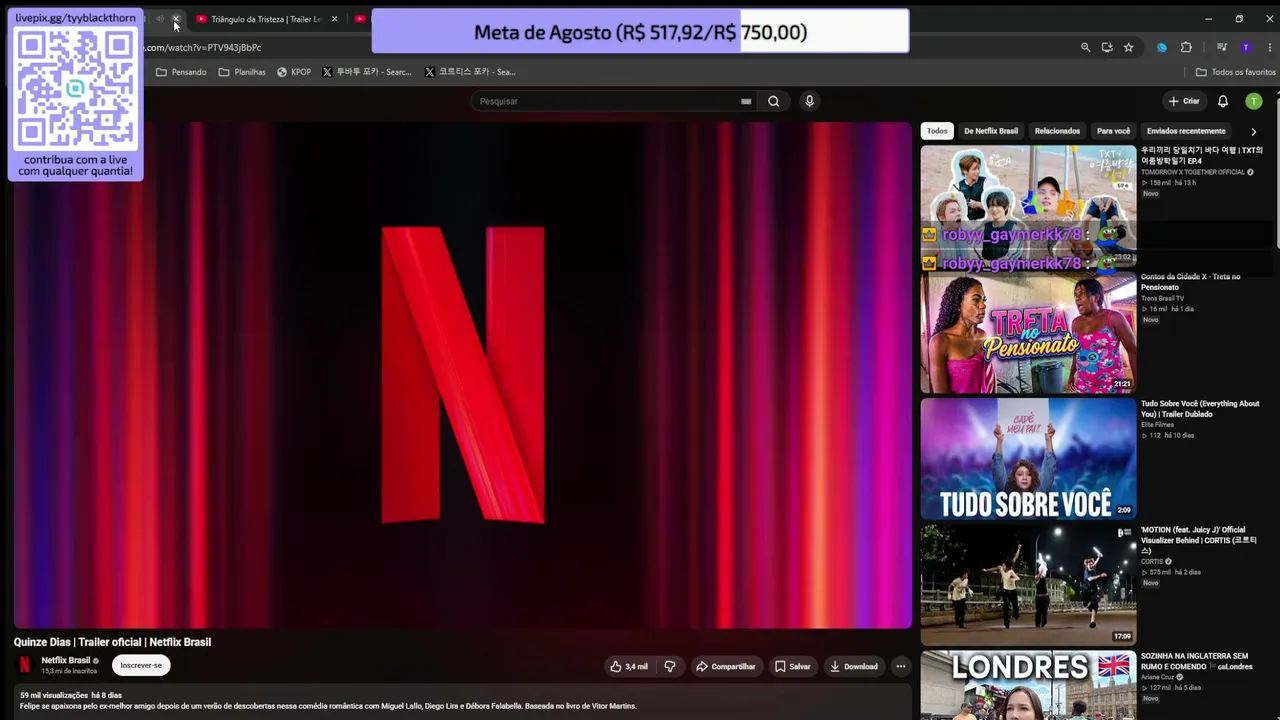Screen dimensions: 1280x720
Task: Open the Netflix Brasil channel name link
Action: [66, 660]
